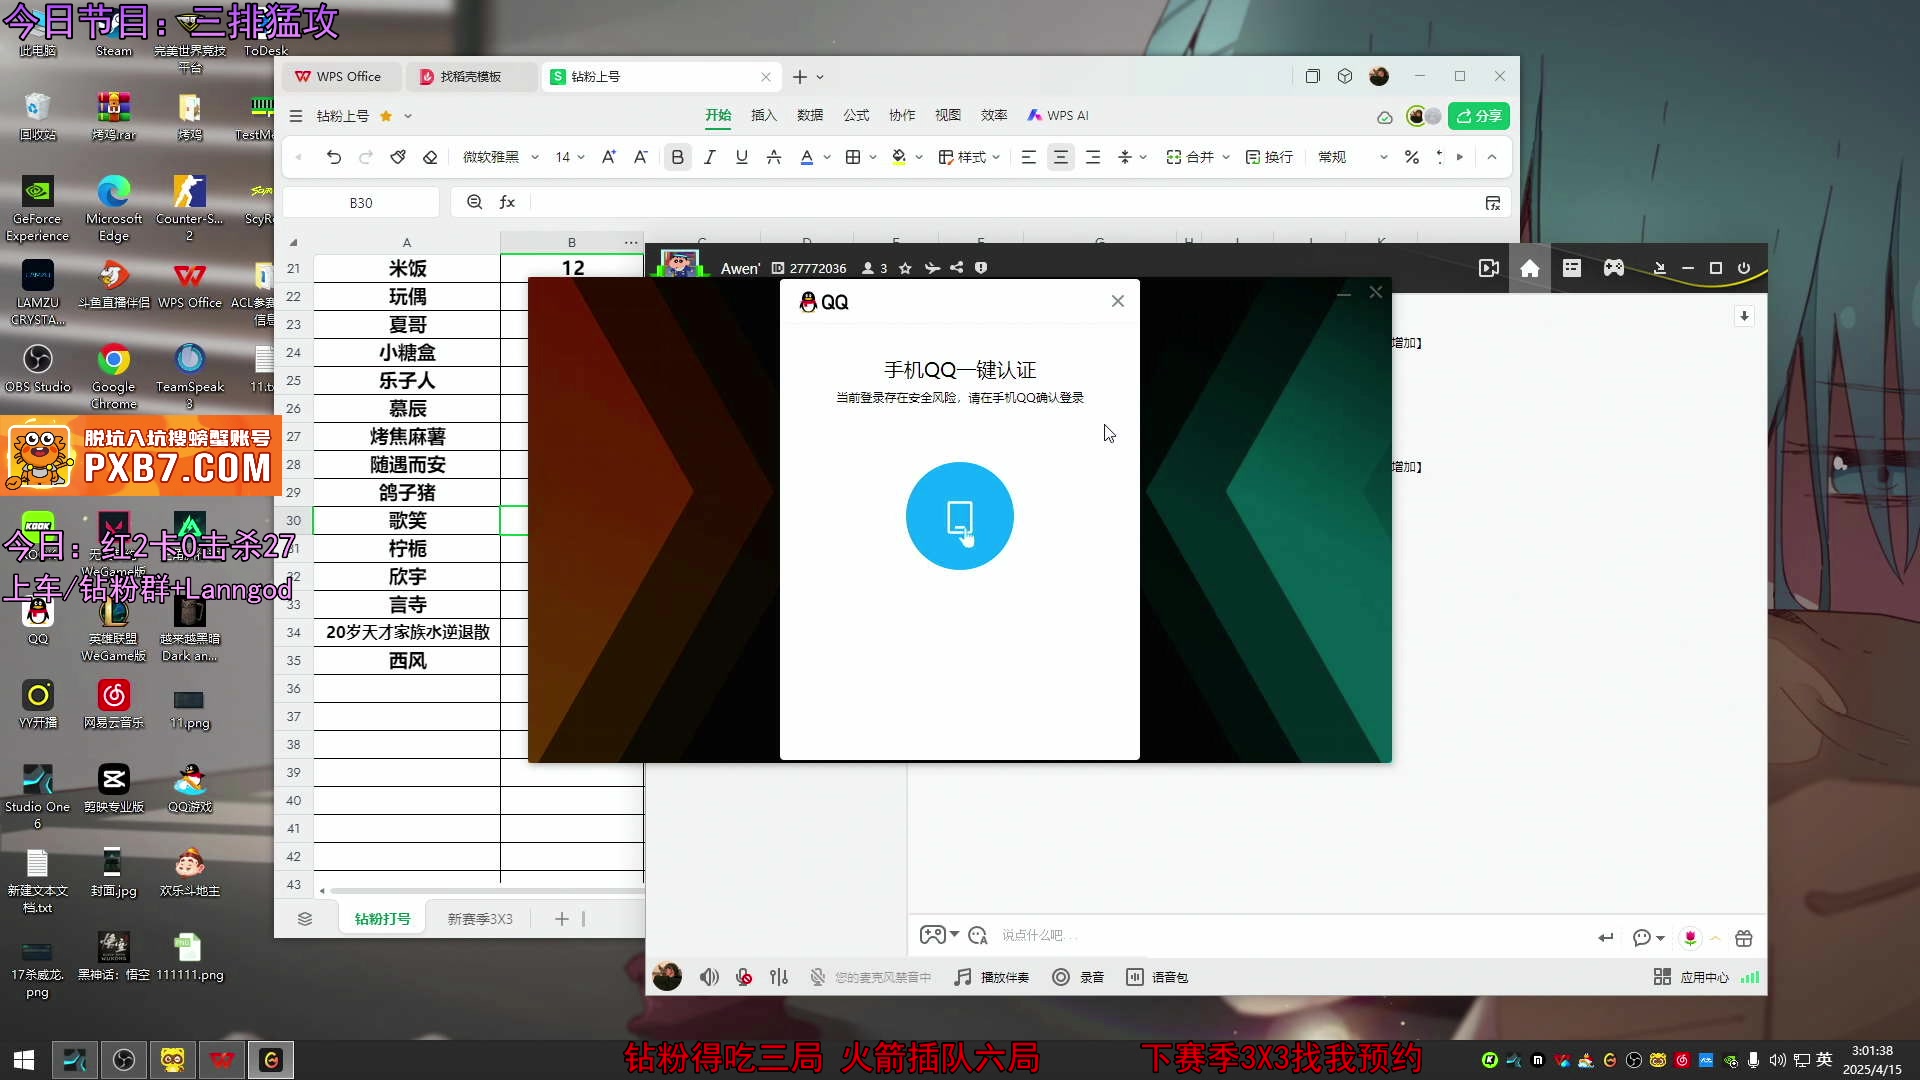
Task: Tap the blue phone QQ verification icon
Action: pyautogui.click(x=959, y=516)
